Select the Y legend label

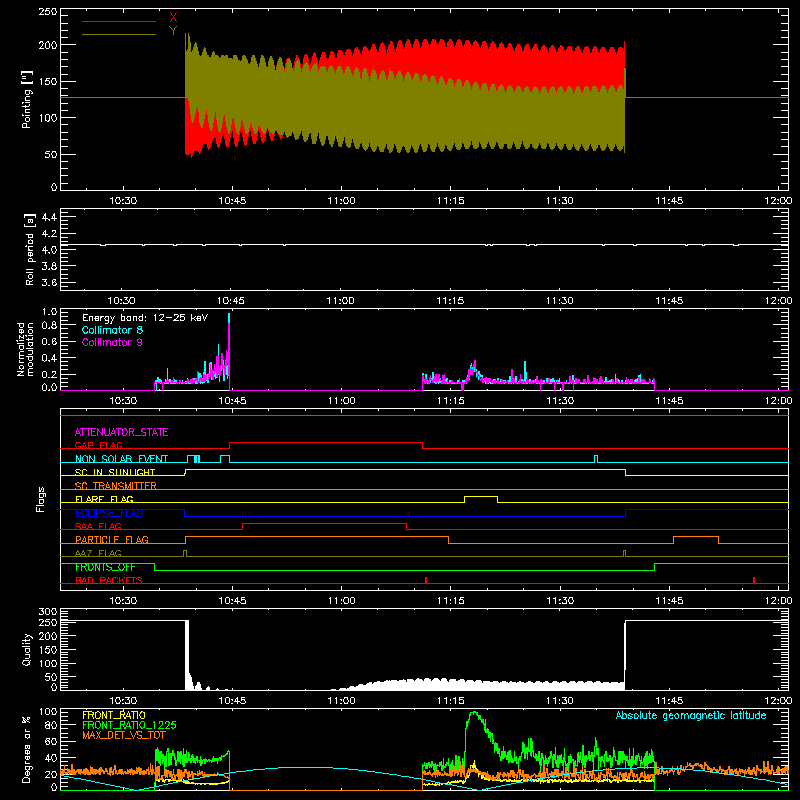click(x=173, y=31)
